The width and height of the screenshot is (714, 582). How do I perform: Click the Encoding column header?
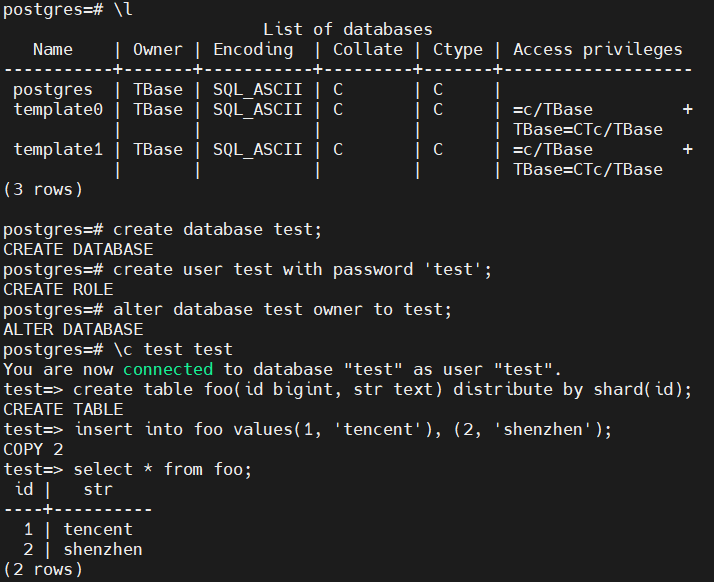[253, 49]
